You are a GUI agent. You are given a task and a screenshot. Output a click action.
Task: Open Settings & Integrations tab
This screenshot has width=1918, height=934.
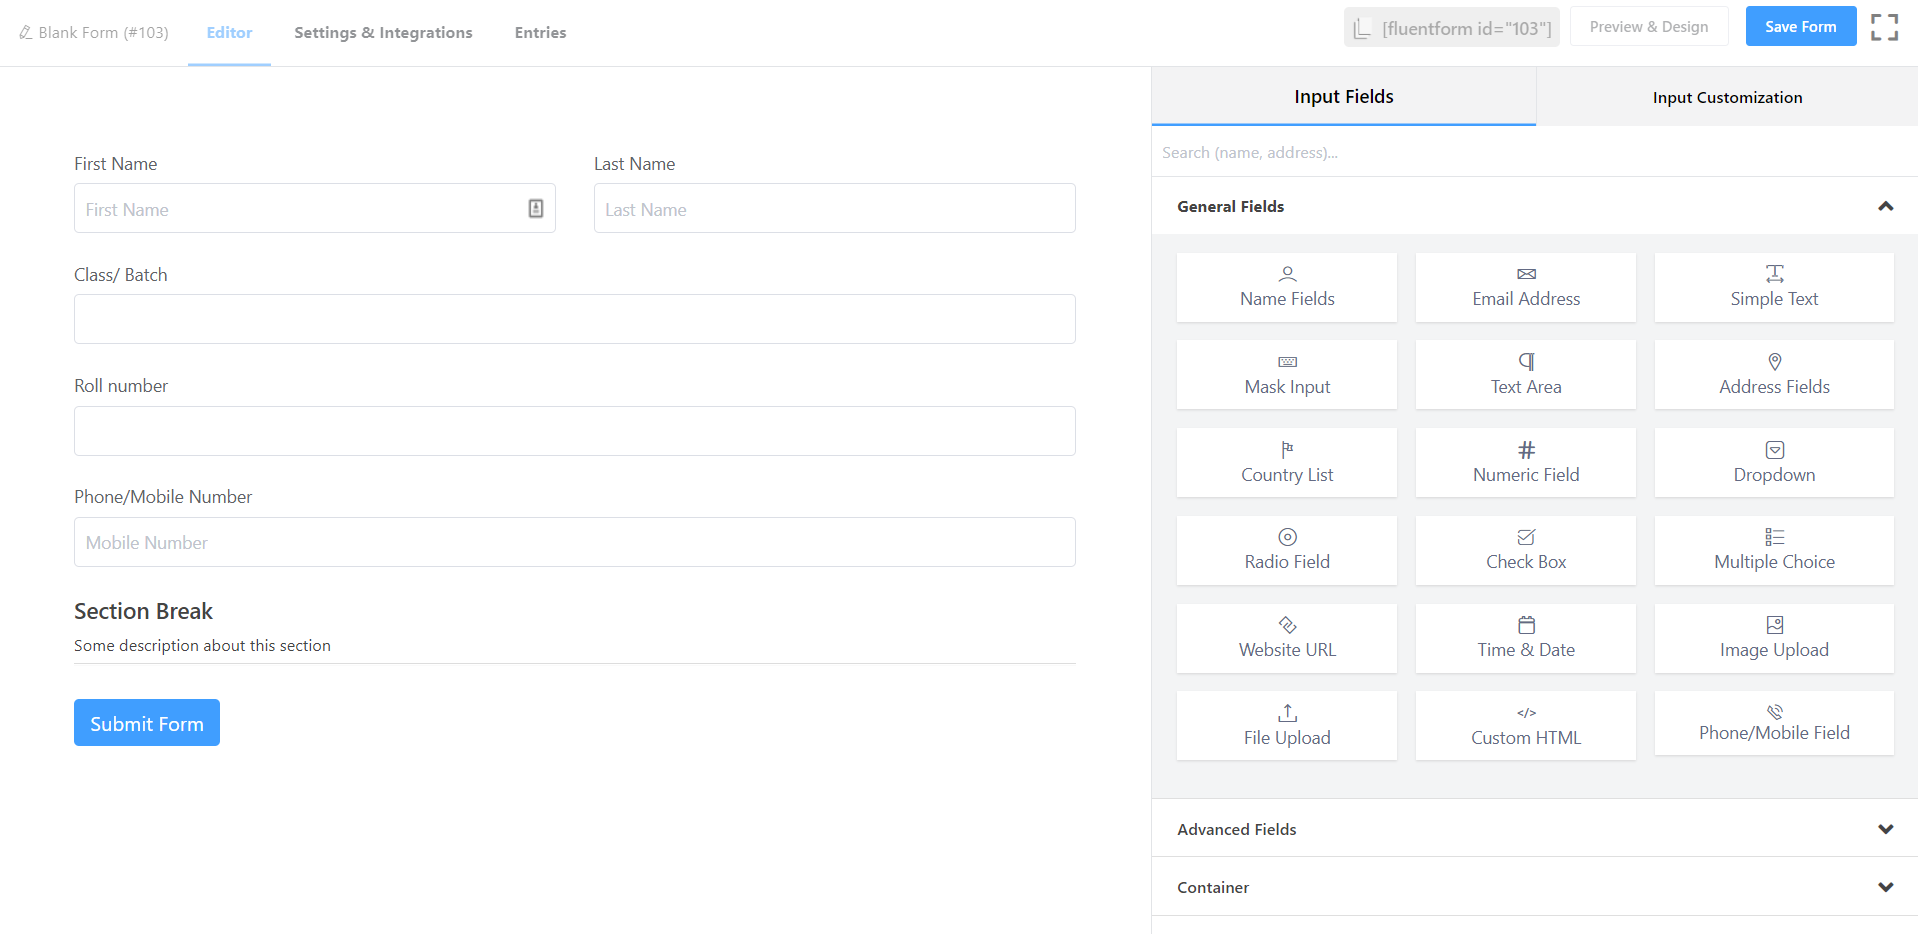383,33
